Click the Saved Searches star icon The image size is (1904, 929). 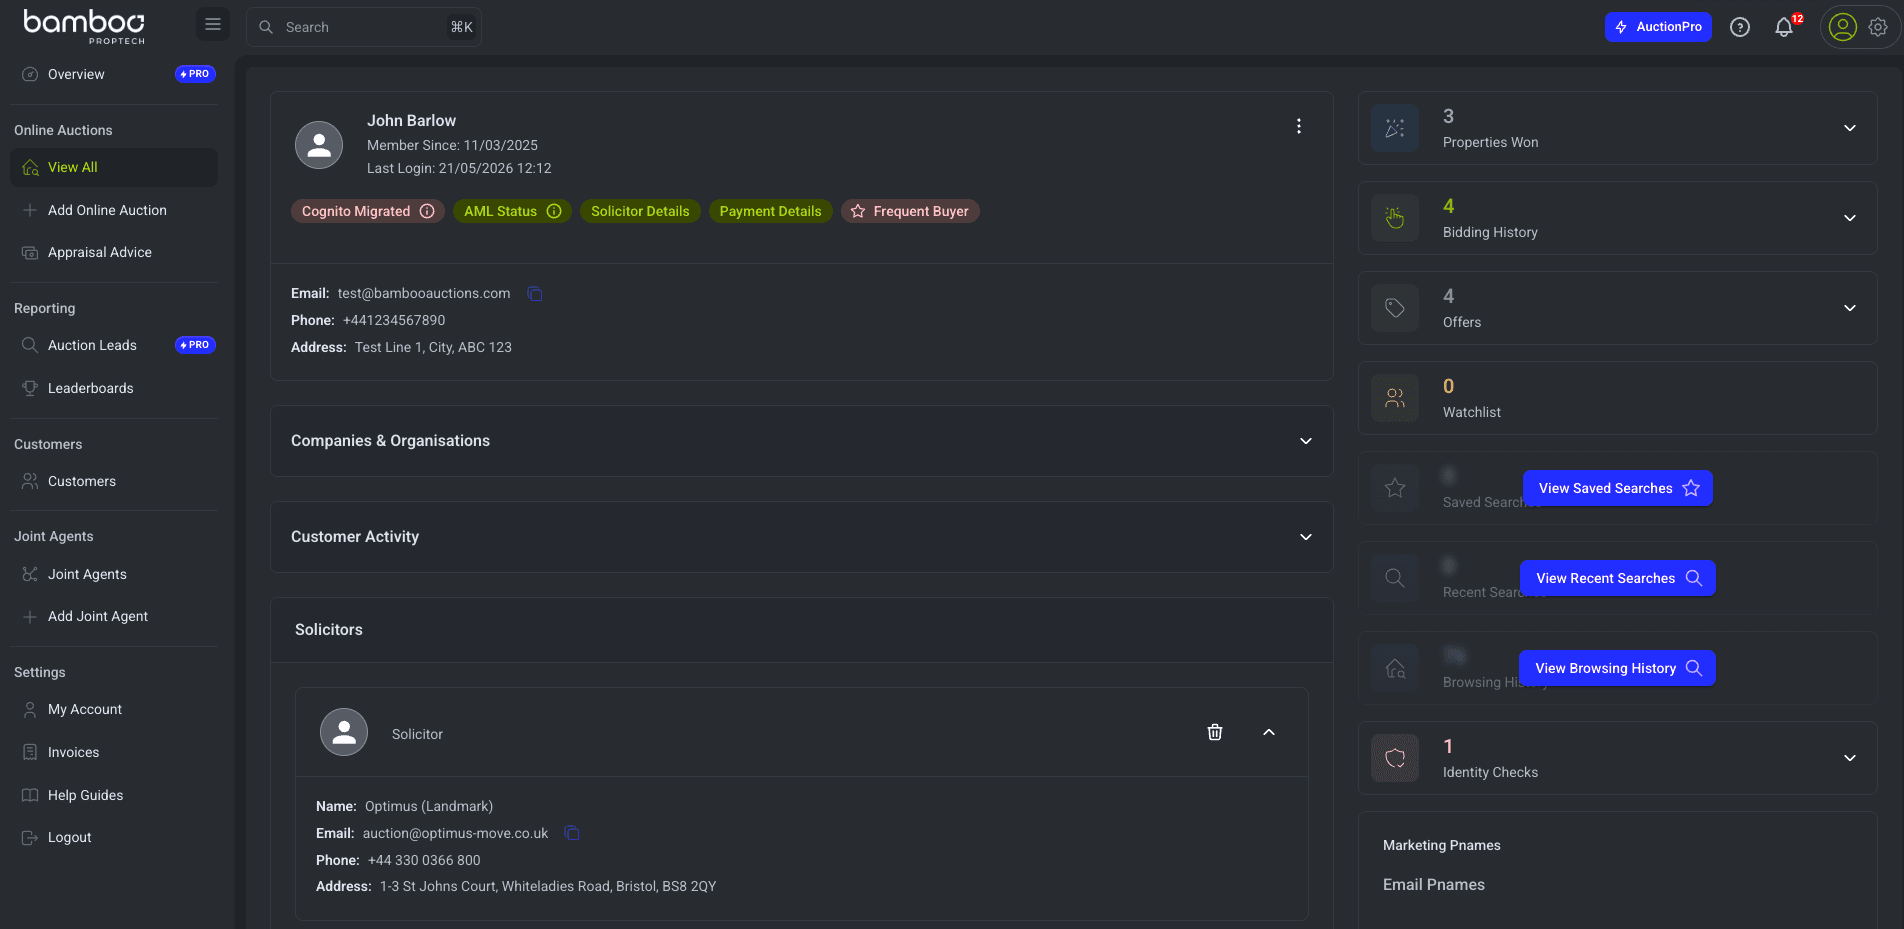(1395, 488)
